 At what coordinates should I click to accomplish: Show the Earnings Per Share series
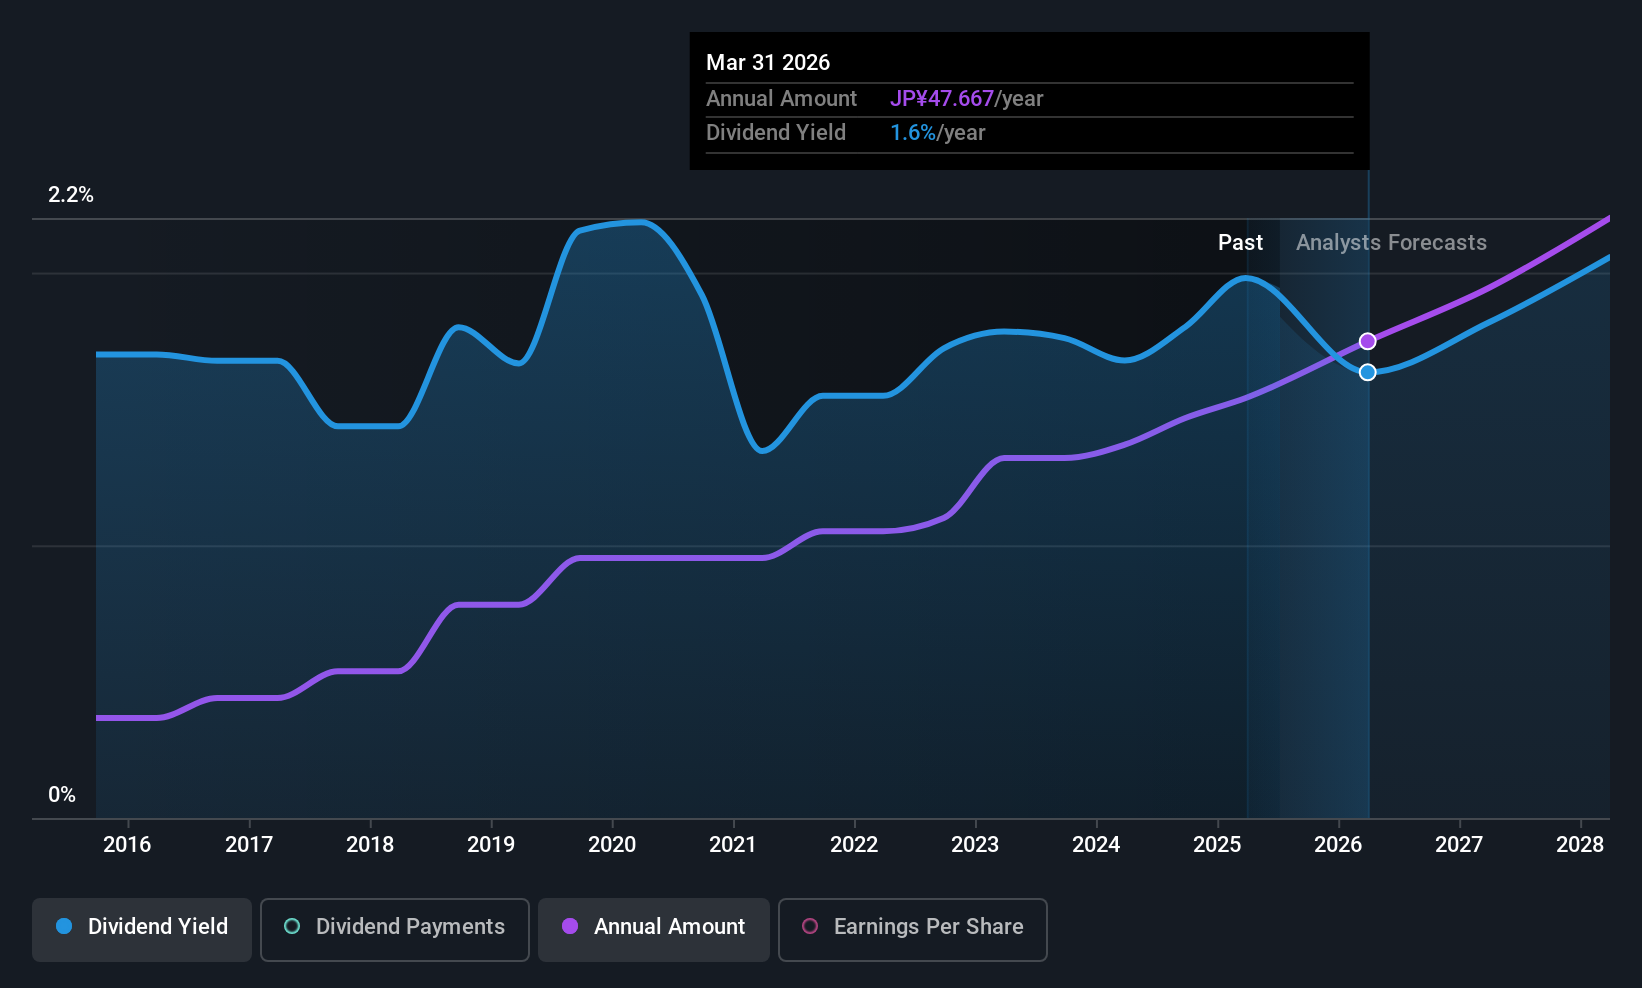913,930
